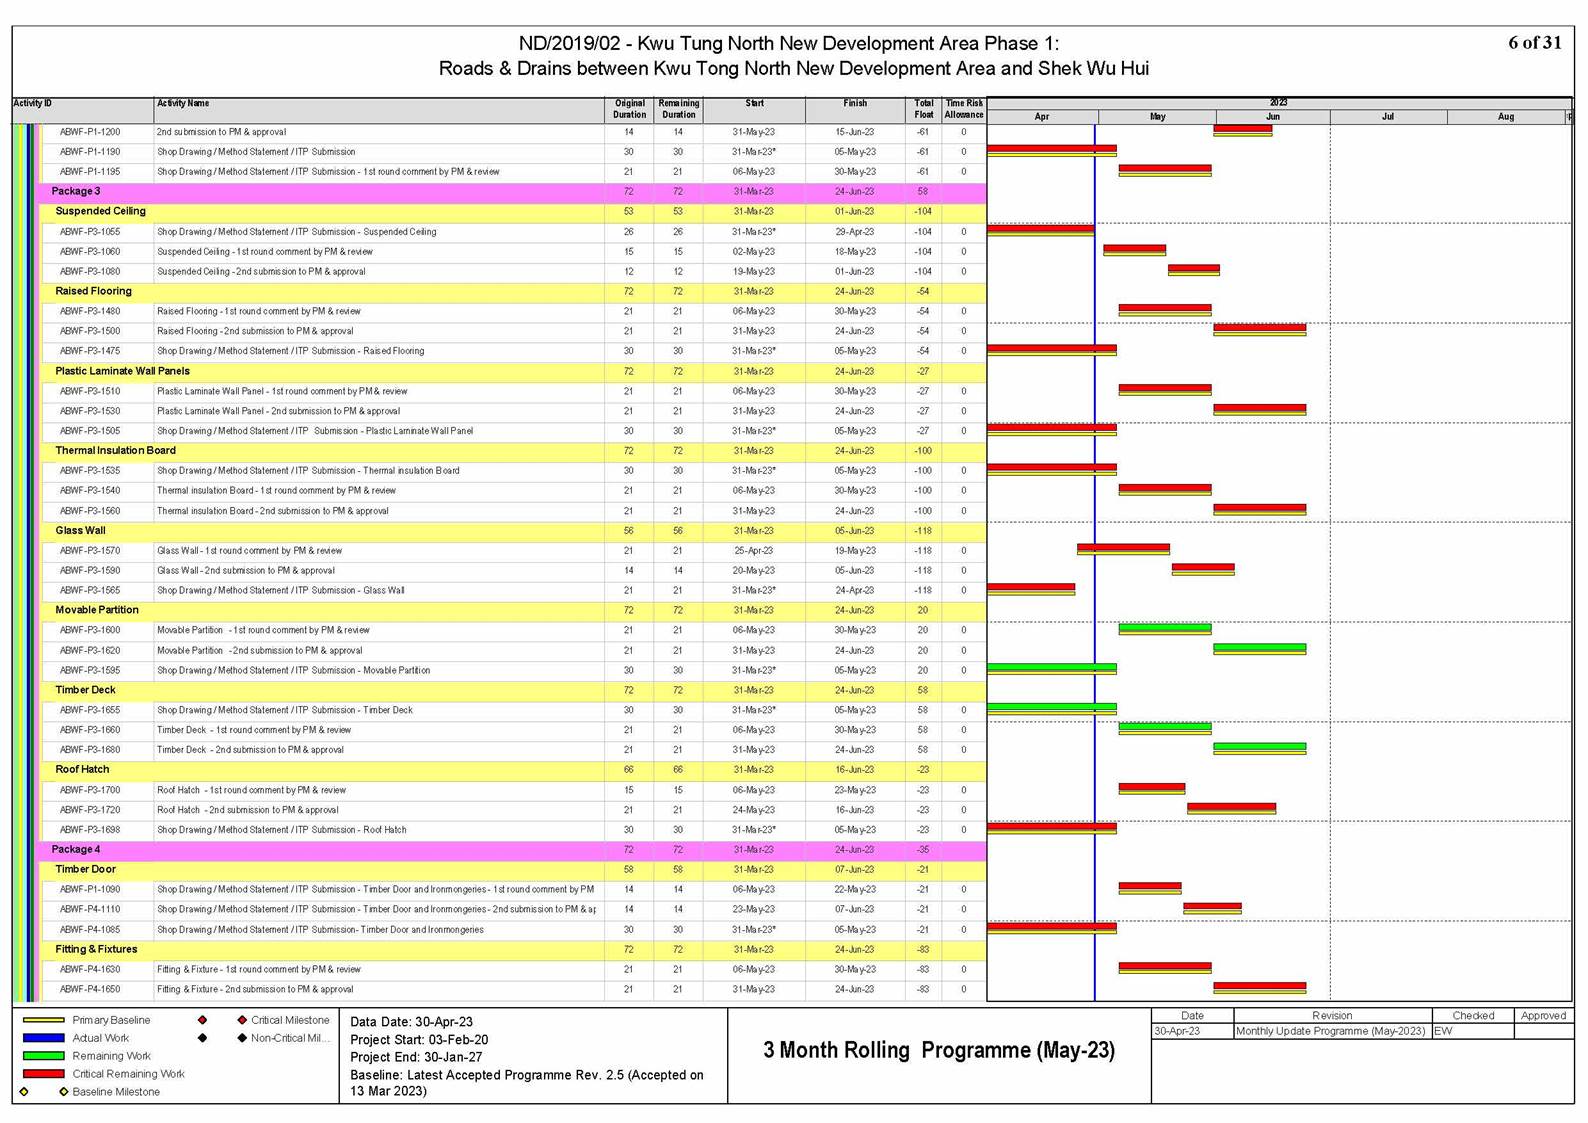Click the blue Actual Work legend swatch
The image size is (1588, 1123).
tap(43, 1038)
